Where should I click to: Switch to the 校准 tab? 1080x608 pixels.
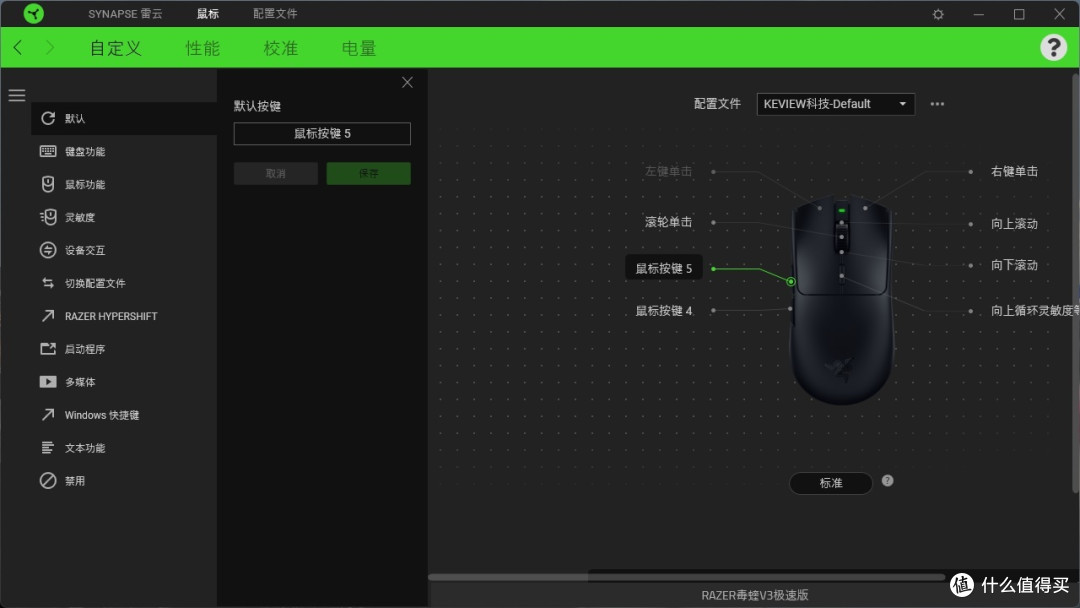pyautogui.click(x=280, y=48)
